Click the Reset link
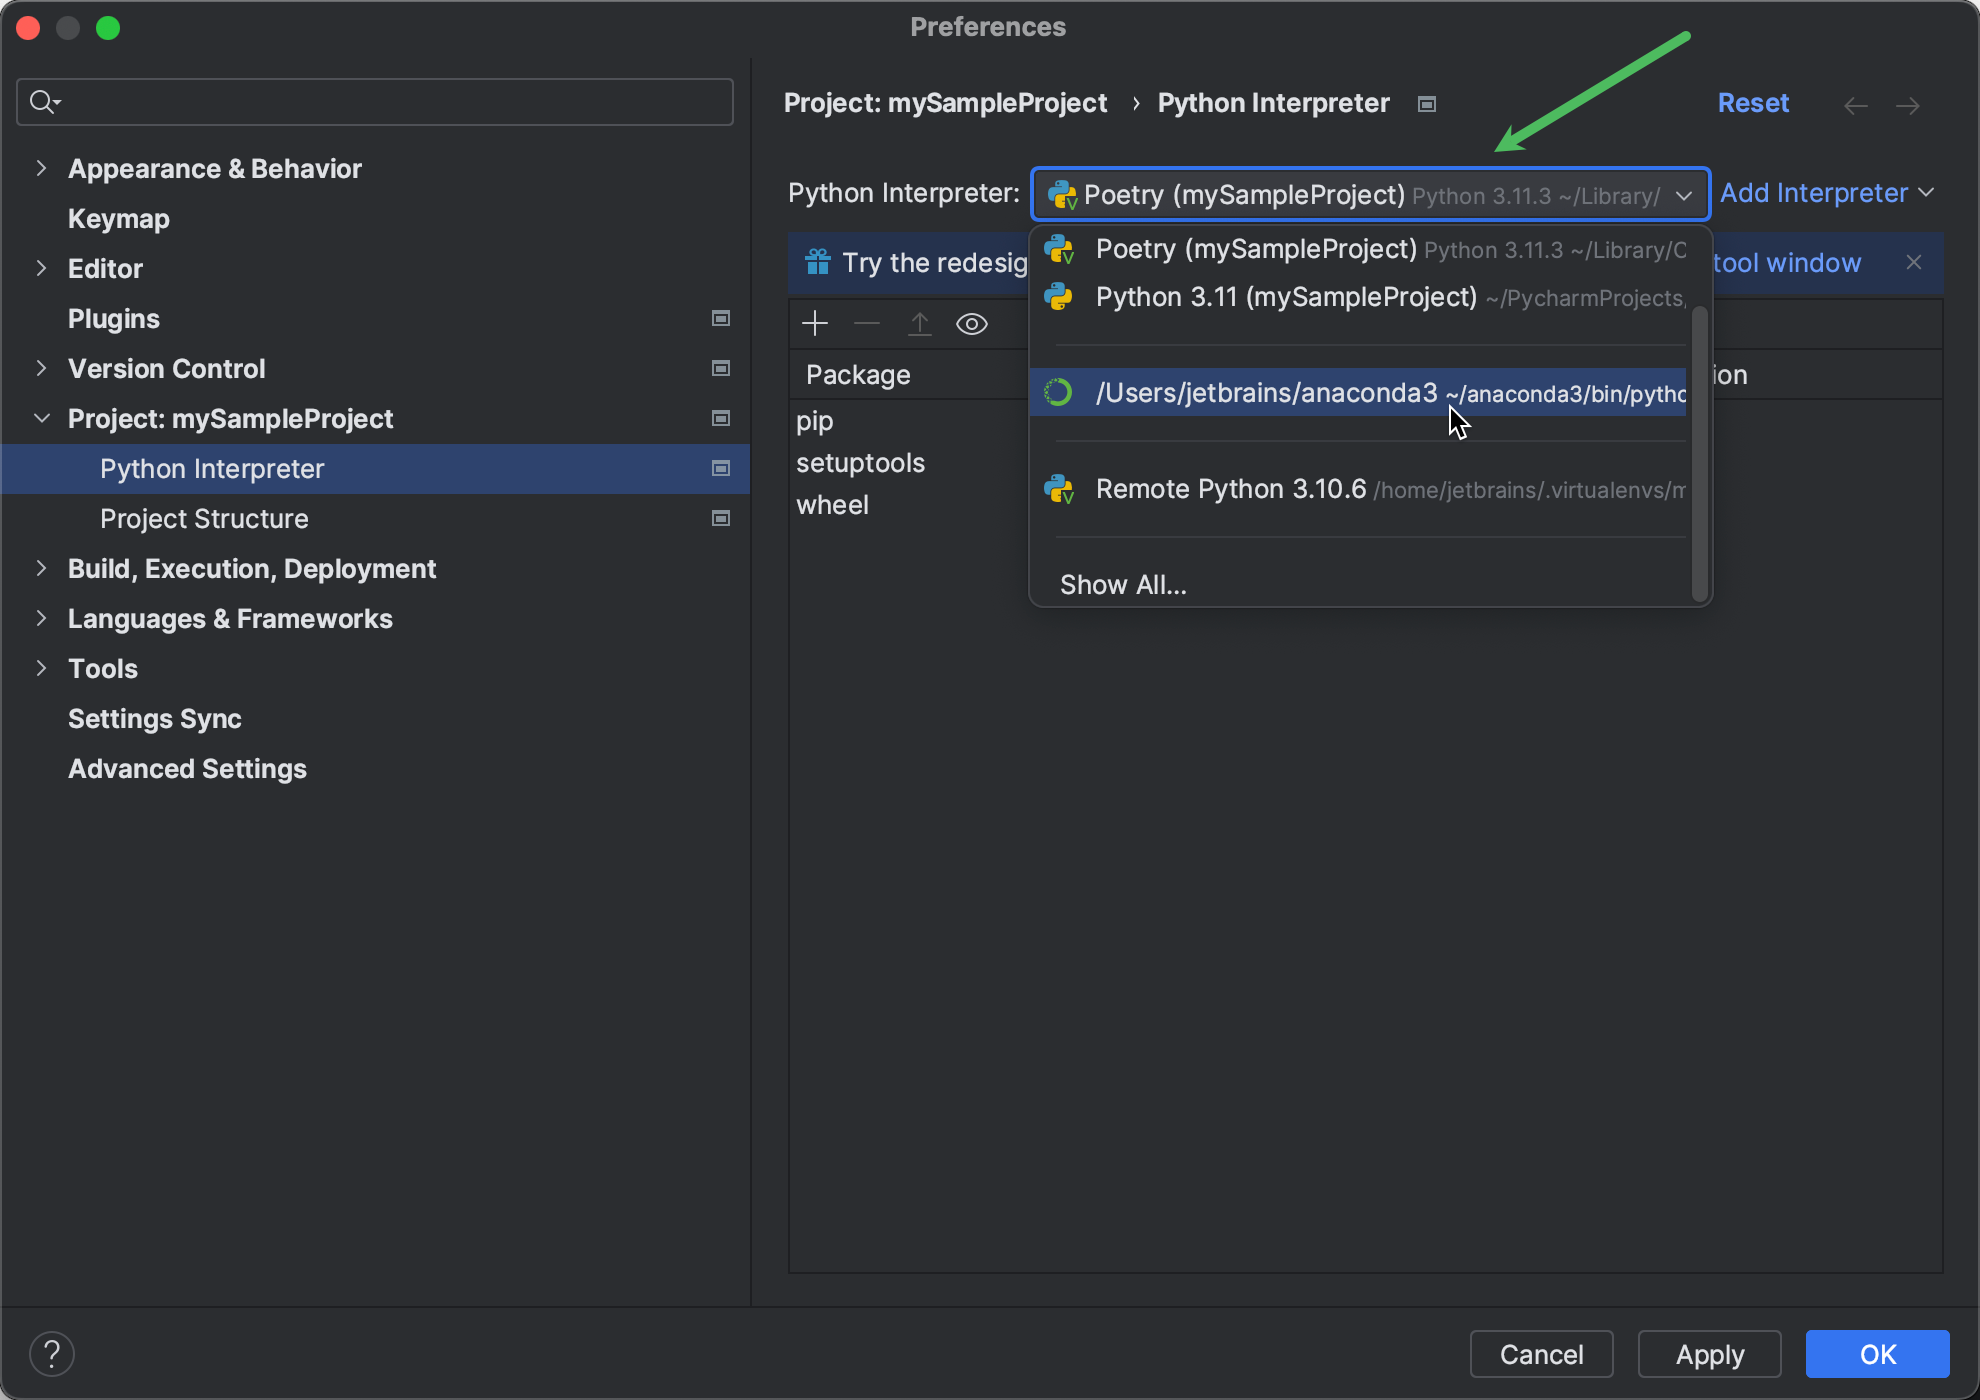The width and height of the screenshot is (1980, 1400). click(1753, 103)
